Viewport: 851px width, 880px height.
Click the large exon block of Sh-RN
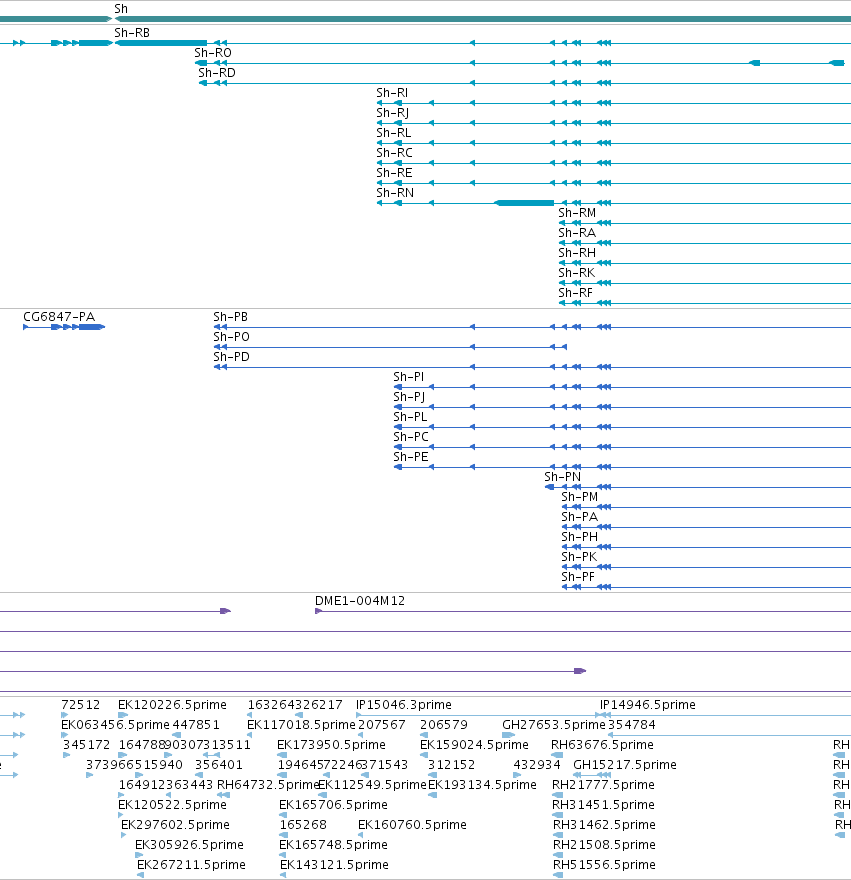click(x=524, y=203)
